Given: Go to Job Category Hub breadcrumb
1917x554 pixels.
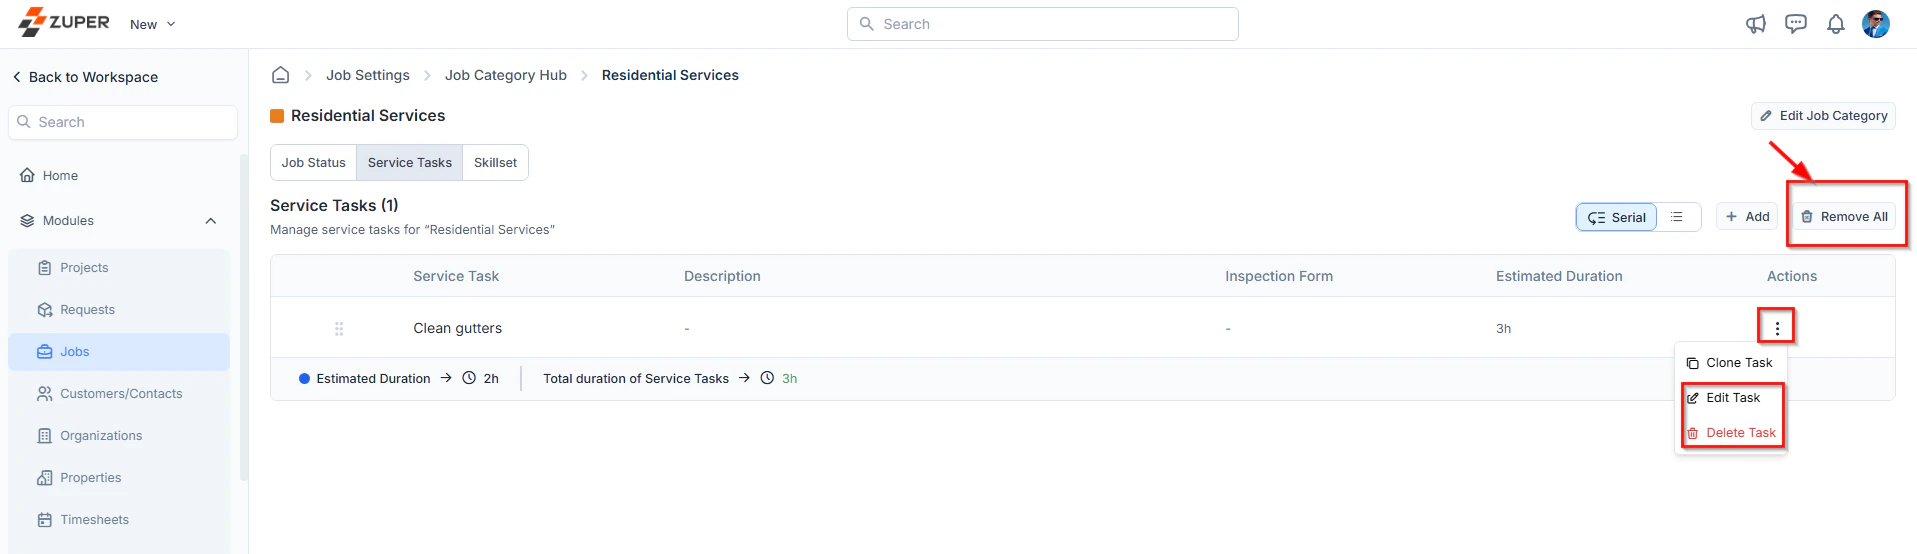Looking at the screenshot, I should point(506,75).
